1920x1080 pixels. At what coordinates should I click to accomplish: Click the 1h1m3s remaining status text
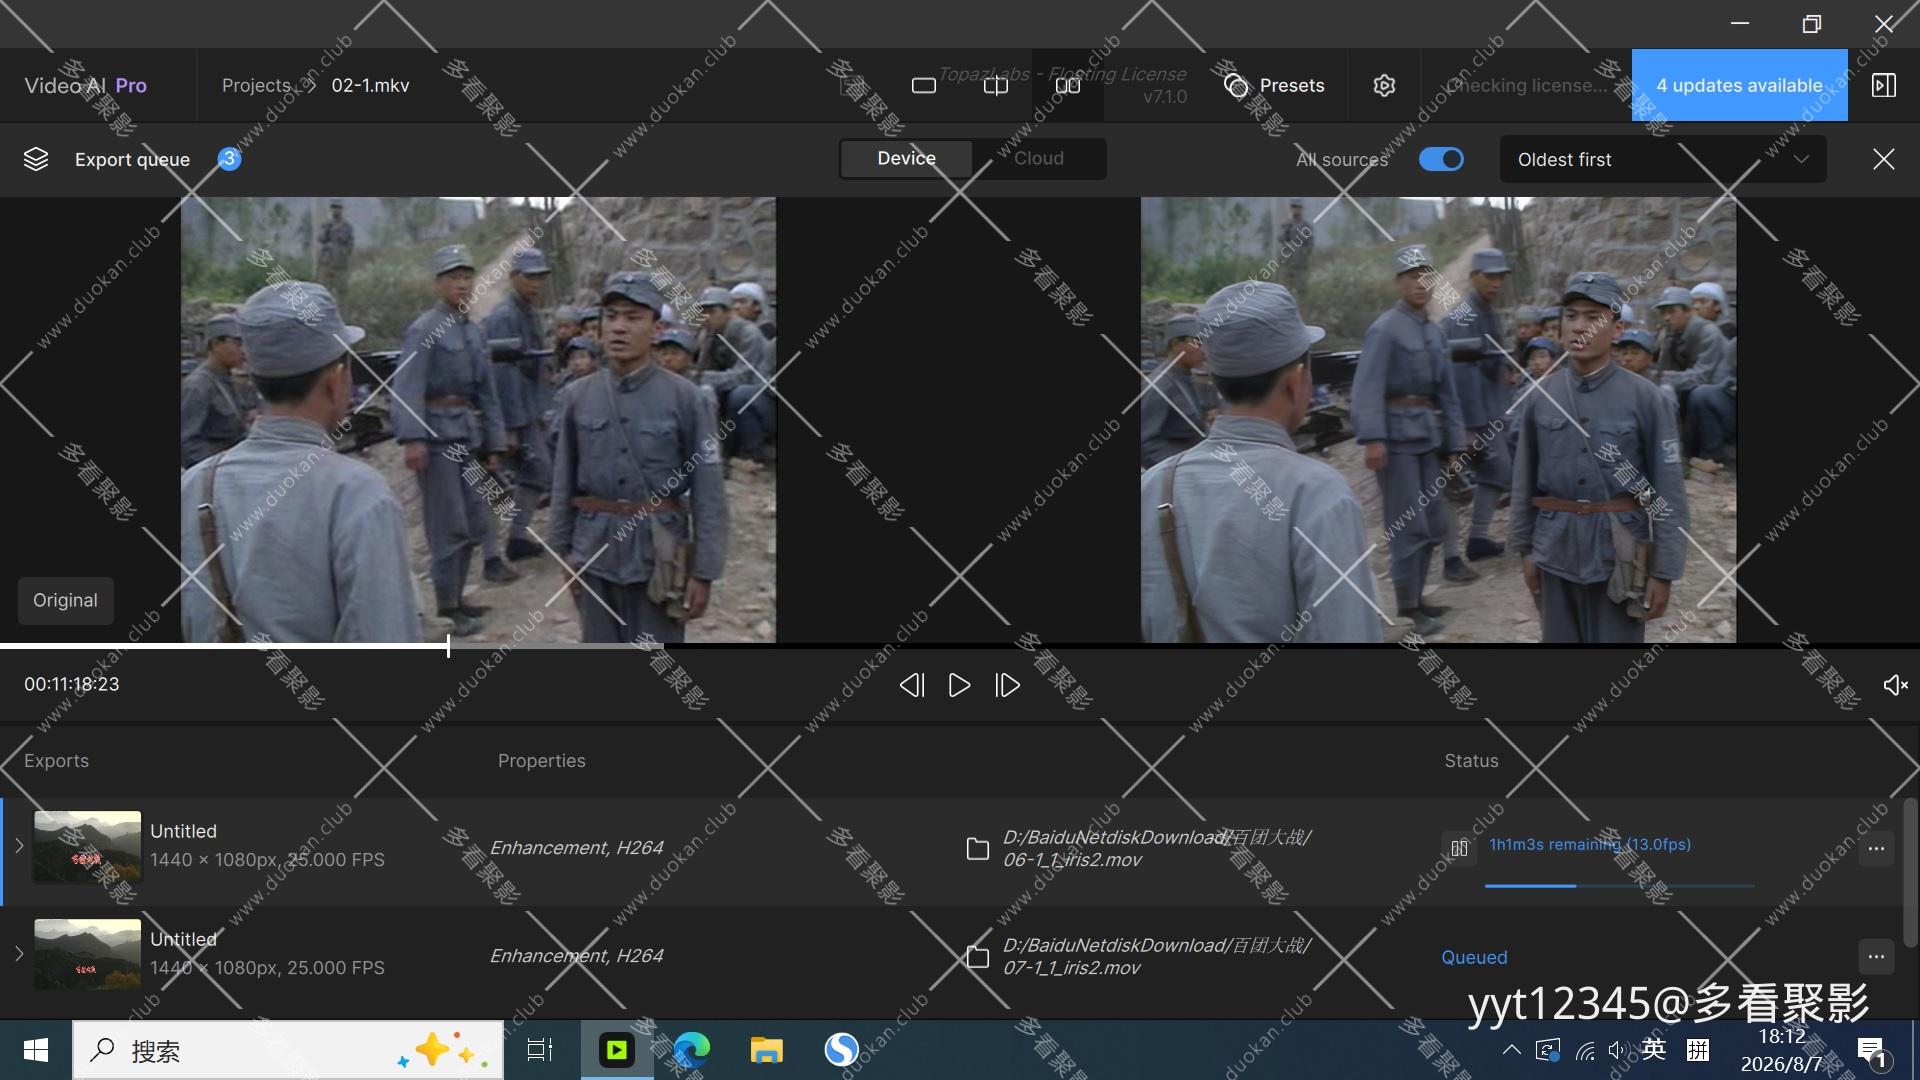(x=1590, y=845)
